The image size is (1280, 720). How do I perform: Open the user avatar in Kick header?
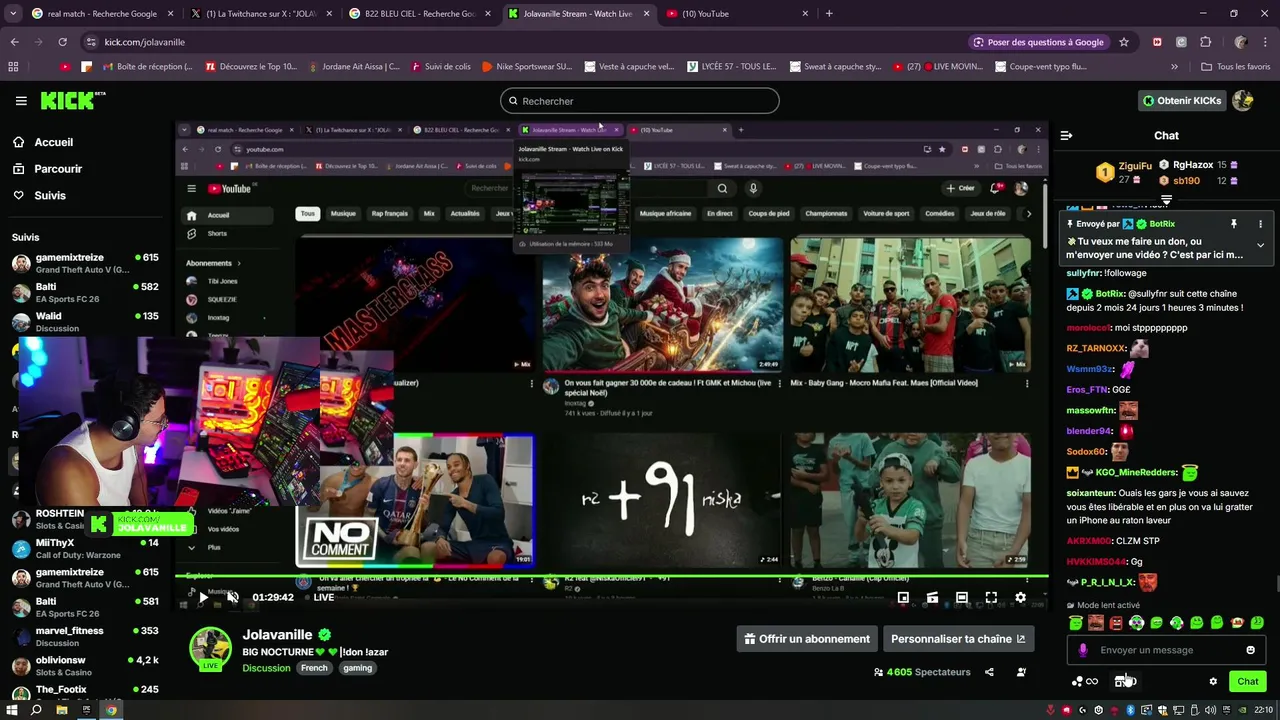click(1243, 100)
